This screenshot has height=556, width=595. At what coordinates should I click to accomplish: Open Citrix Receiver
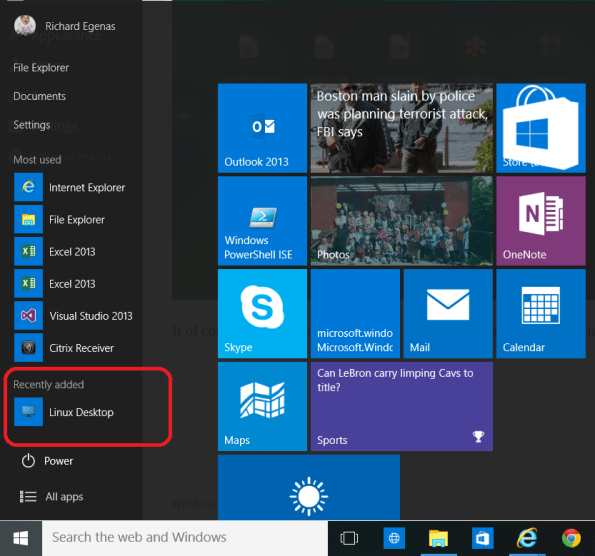(64, 348)
